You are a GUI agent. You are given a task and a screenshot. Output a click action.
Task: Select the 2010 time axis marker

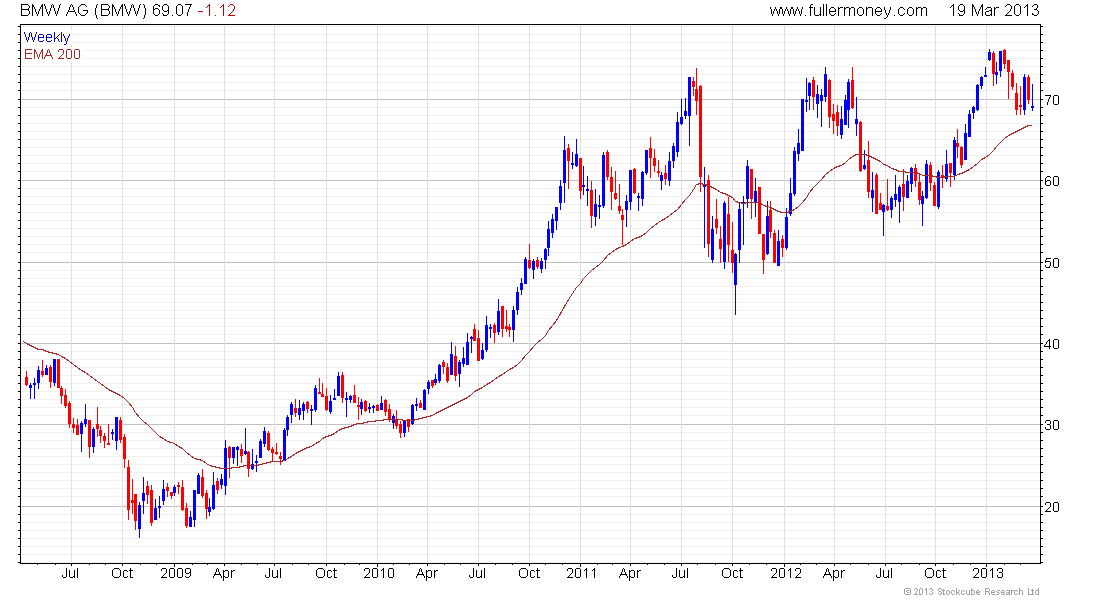tap(379, 573)
